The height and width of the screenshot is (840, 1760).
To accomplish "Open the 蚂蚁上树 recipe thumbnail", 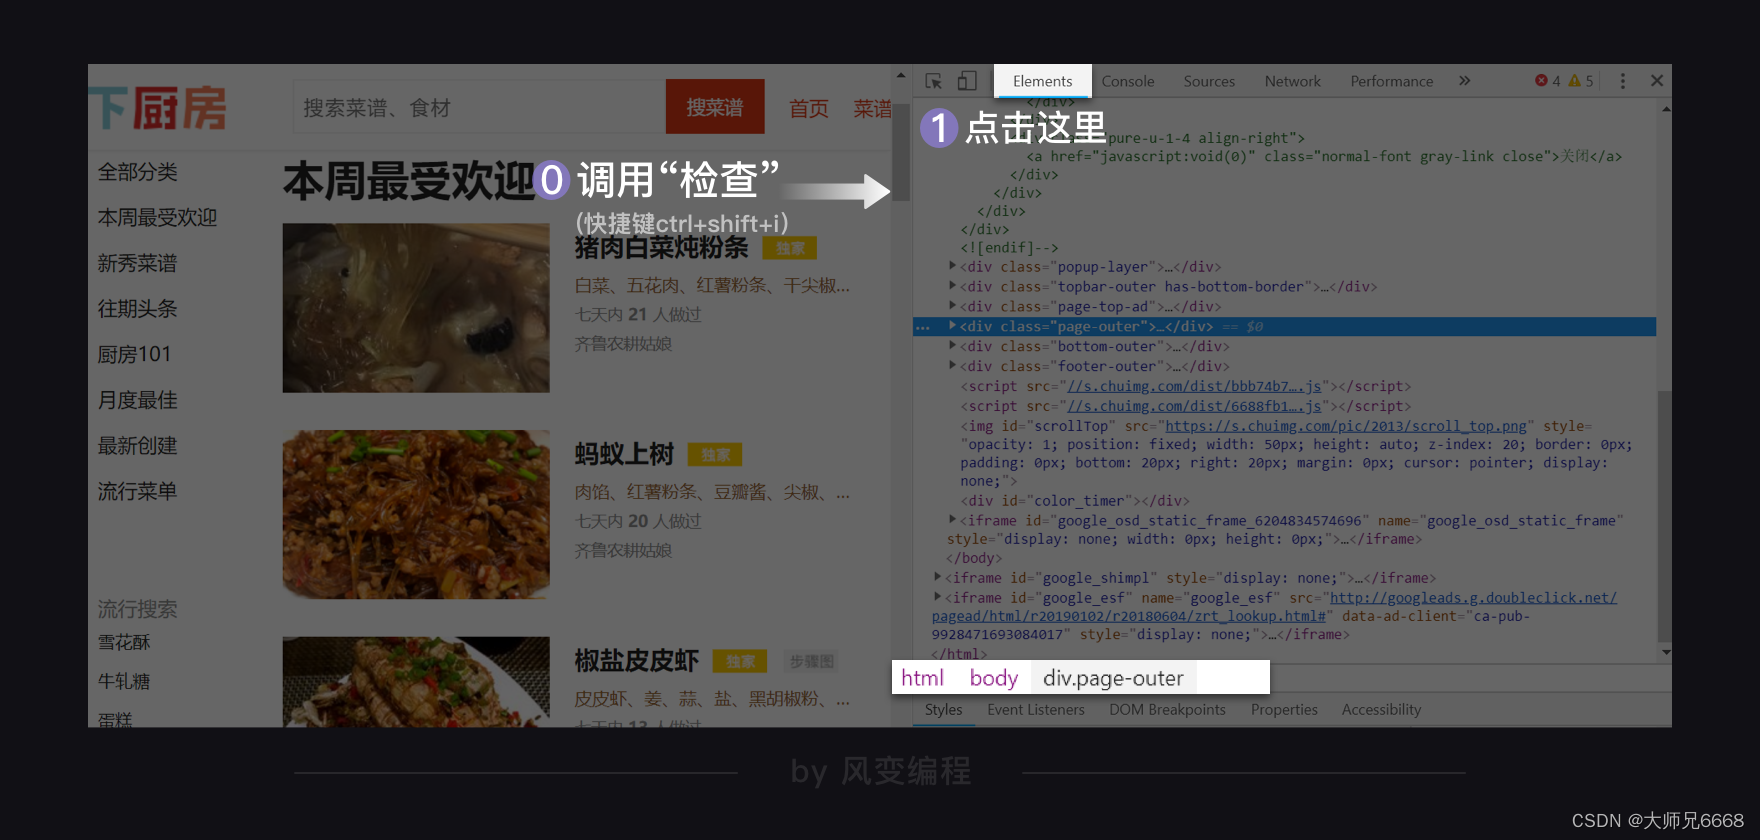I will pos(416,514).
